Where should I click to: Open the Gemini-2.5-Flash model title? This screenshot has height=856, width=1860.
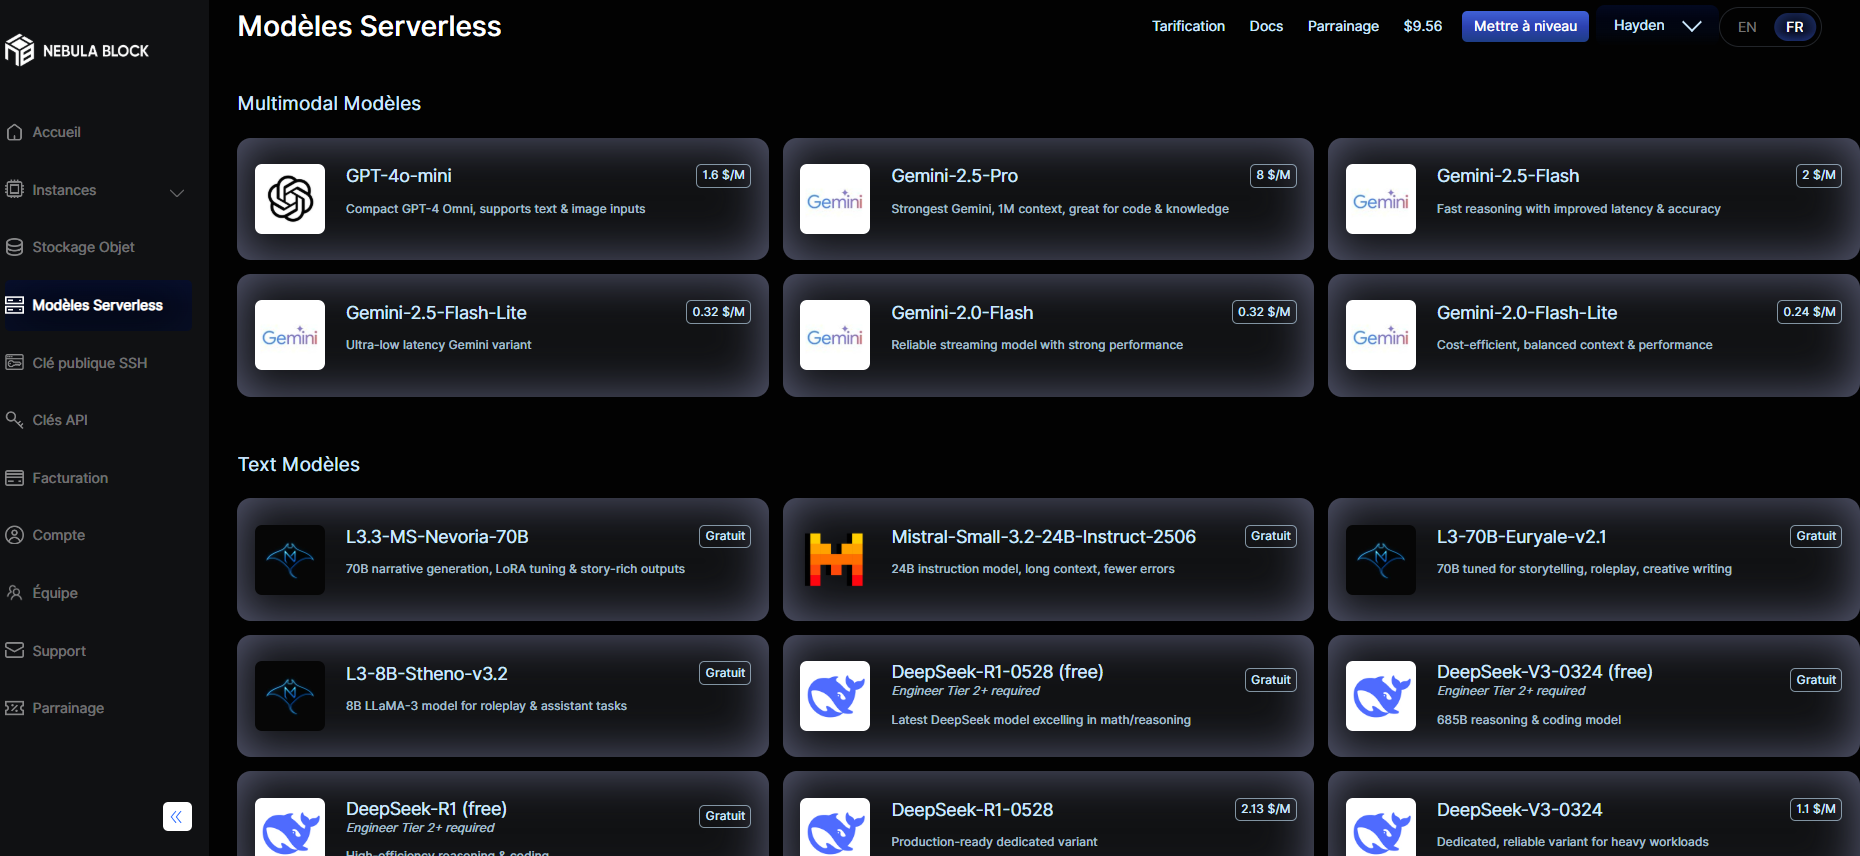(x=1508, y=176)
